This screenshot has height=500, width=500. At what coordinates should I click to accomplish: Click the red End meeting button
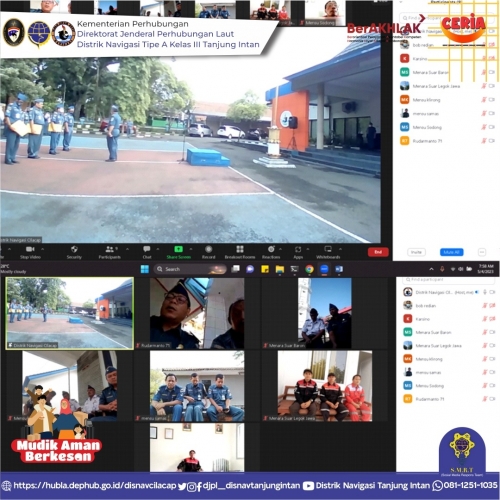click(378, 252)
